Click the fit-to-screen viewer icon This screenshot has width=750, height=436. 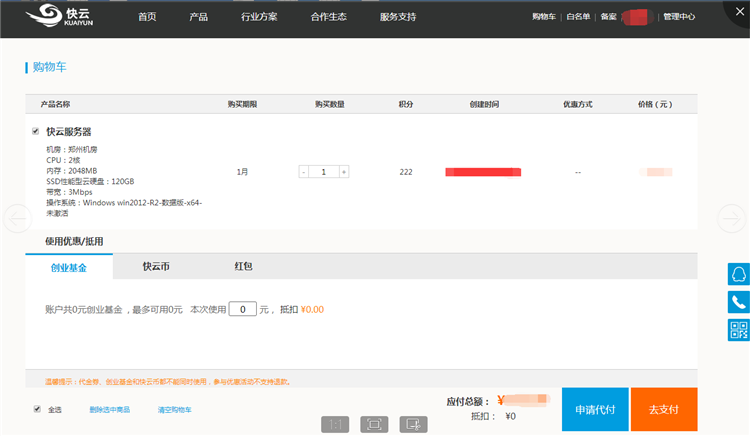374,424
